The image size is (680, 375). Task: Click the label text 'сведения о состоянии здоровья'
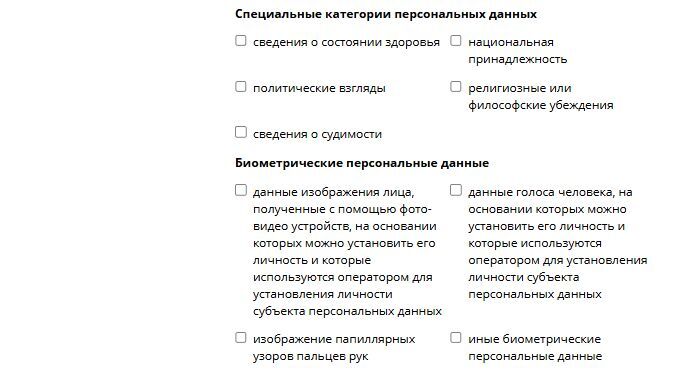pos(346,42)
